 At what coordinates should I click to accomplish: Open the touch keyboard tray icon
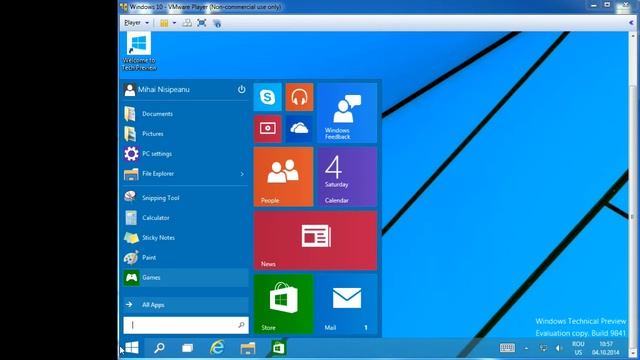point(507,348)
